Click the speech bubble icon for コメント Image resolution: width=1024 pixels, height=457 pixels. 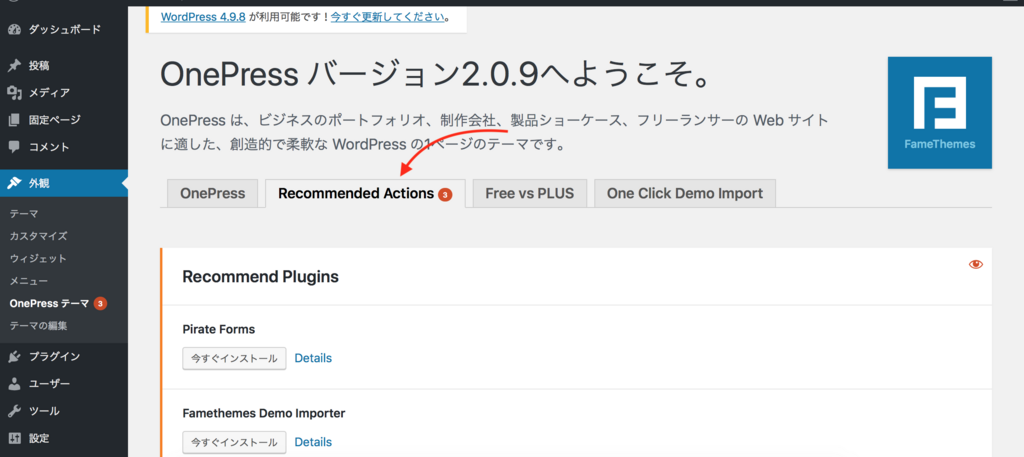click(14, 147)
